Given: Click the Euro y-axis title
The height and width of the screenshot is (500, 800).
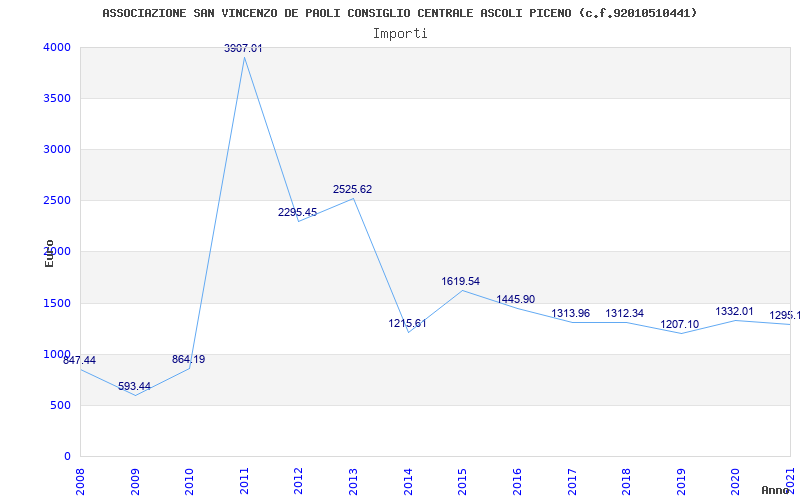Looking at the screenshot, I should [49, 254].
